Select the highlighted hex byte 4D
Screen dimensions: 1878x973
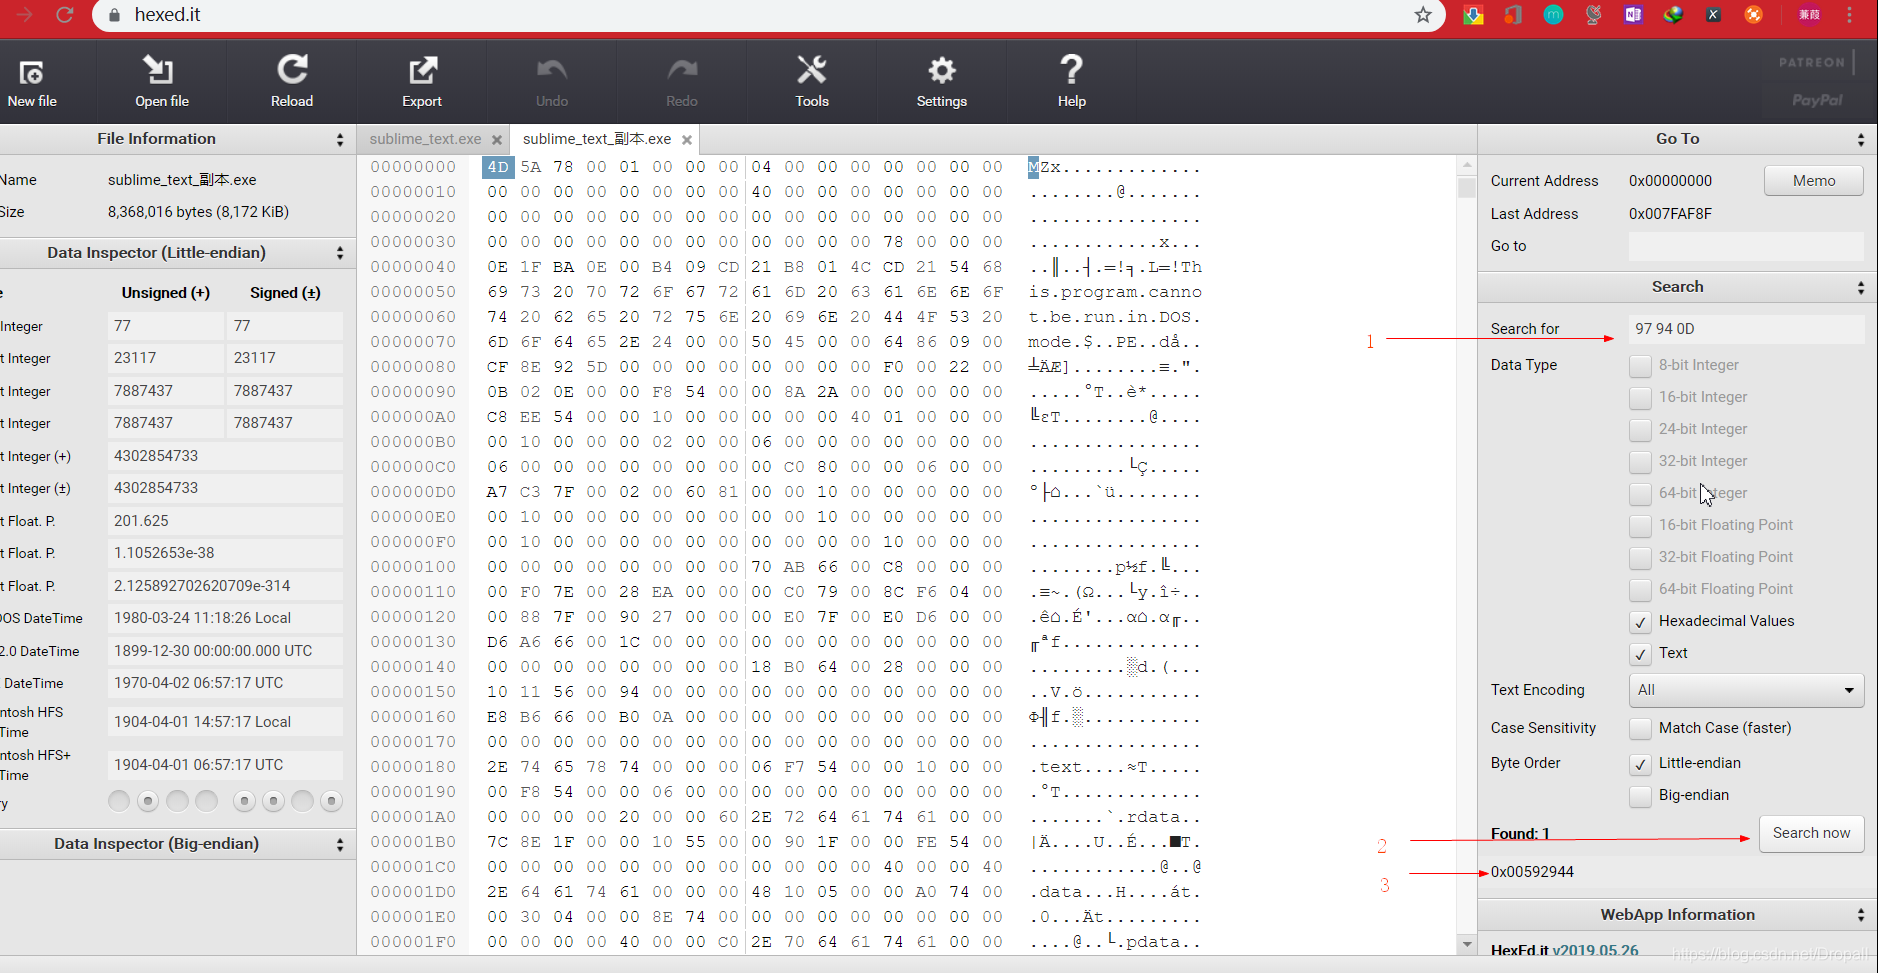(x=498, y=167)
